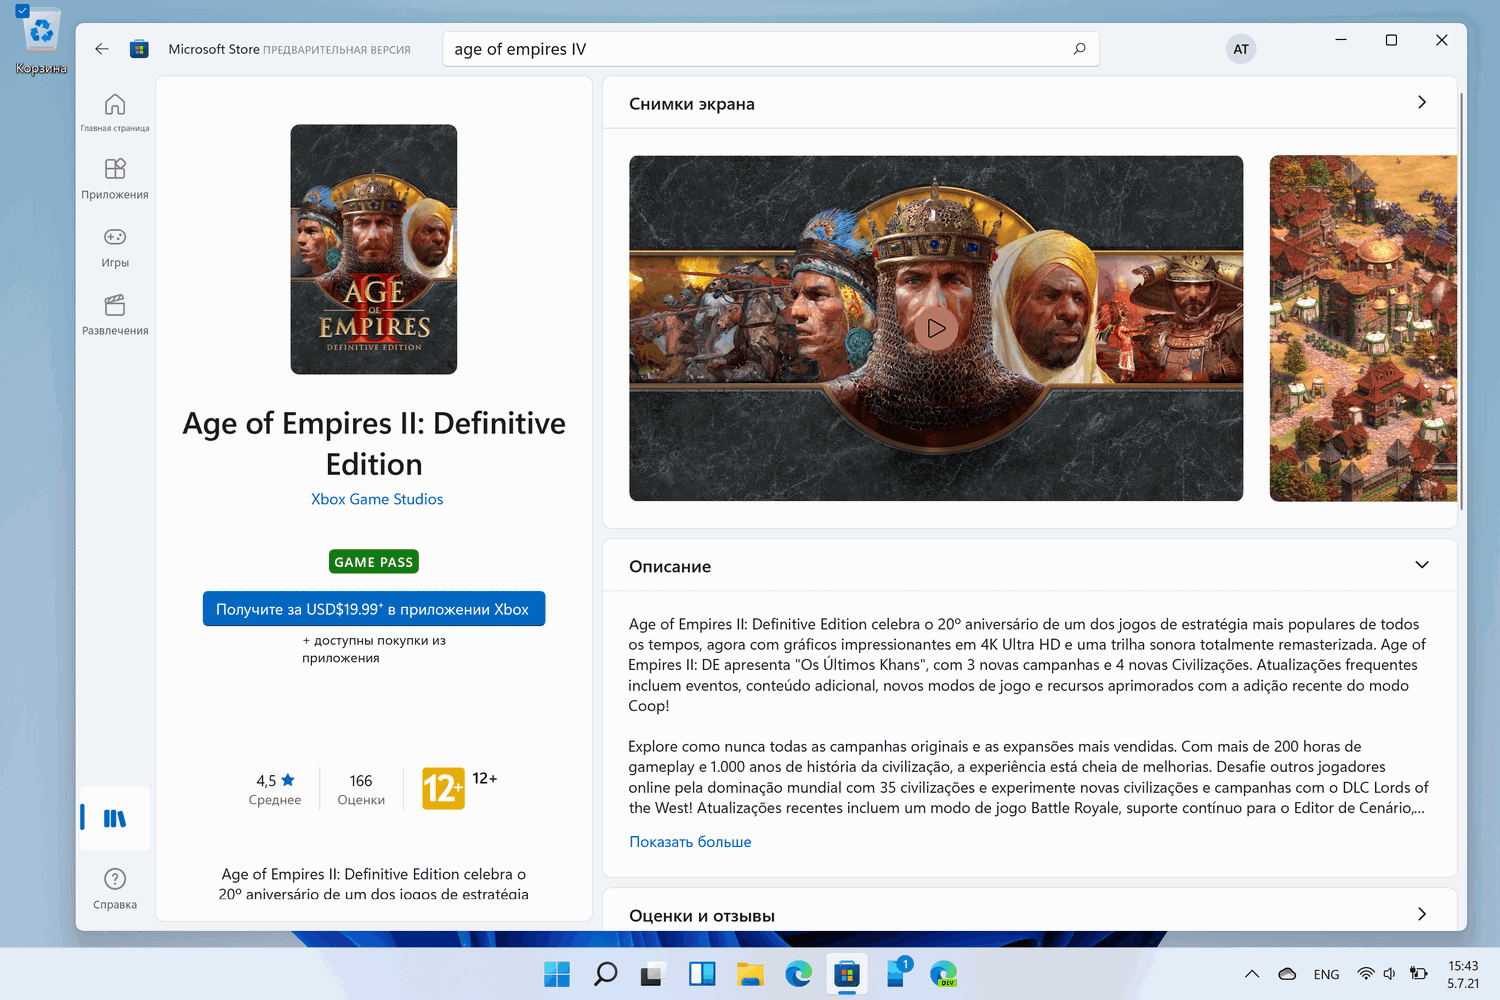Click the Microsoft Store taskbar icon
Viewport: 1500px width, 1000px height.
coord(847,974)
